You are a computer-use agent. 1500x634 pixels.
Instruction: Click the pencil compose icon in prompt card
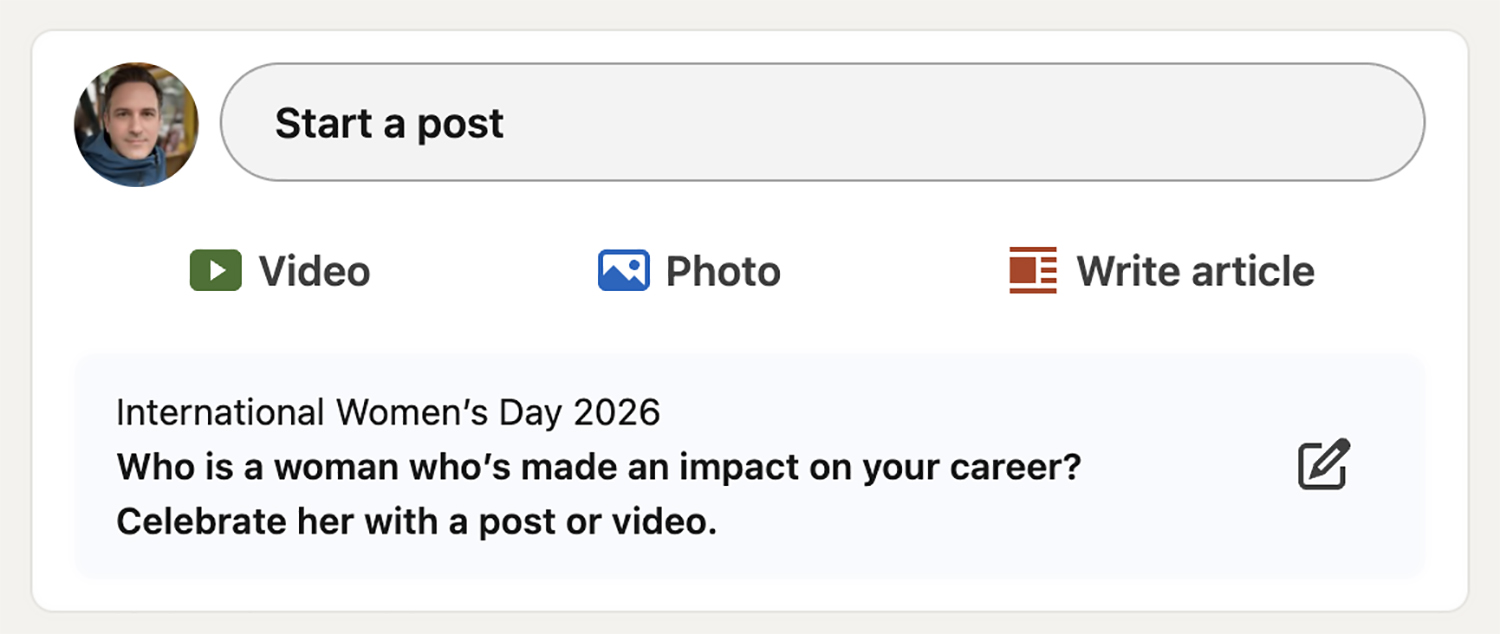coord(1324,465)
